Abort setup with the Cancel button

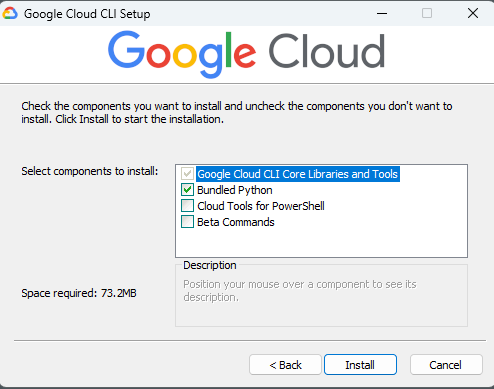pyautogui.click(x=446, y=365)
